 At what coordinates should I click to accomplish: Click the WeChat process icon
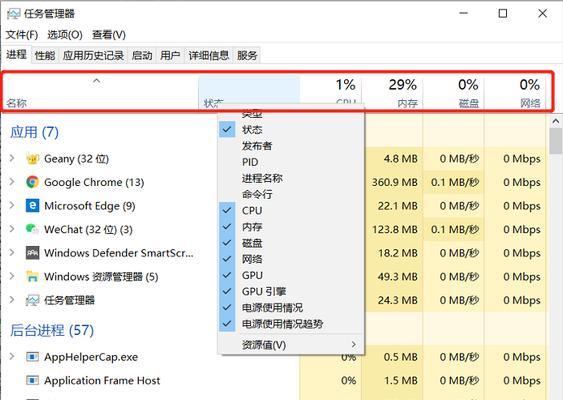[x=32, y=229]
